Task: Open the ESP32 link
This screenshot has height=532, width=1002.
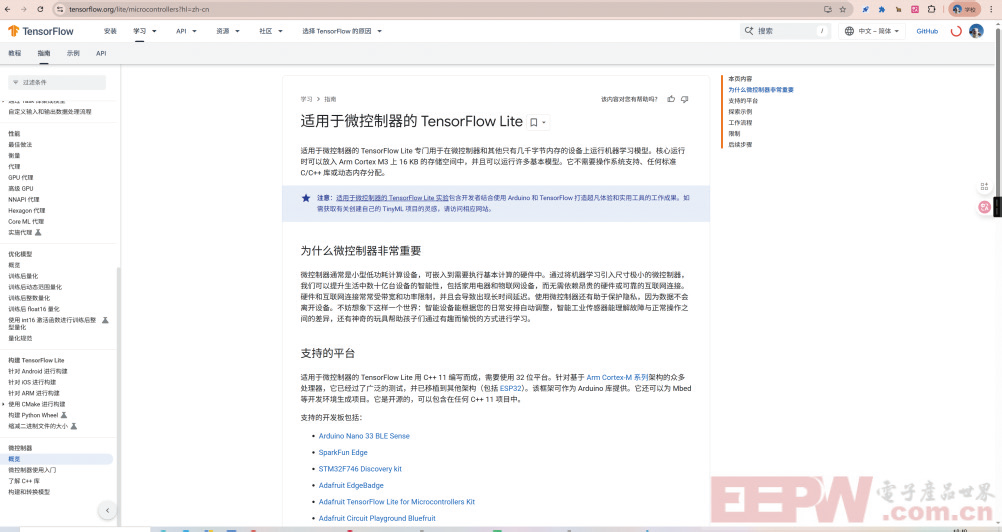Action: pos(510,388)
